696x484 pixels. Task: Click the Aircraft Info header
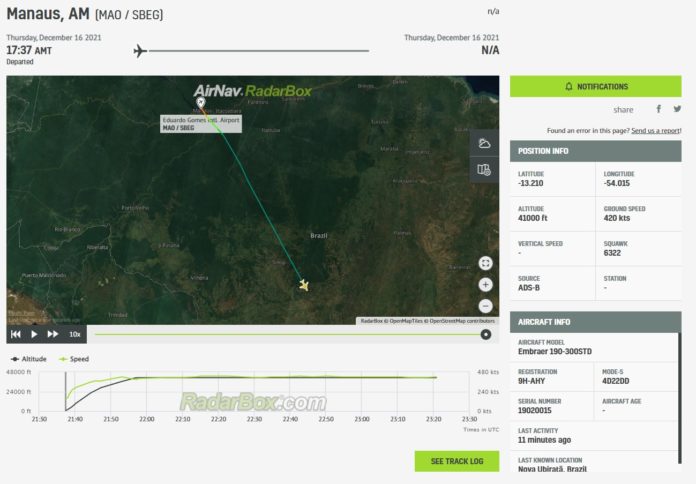pyautogui.click(x=595, y=322)
